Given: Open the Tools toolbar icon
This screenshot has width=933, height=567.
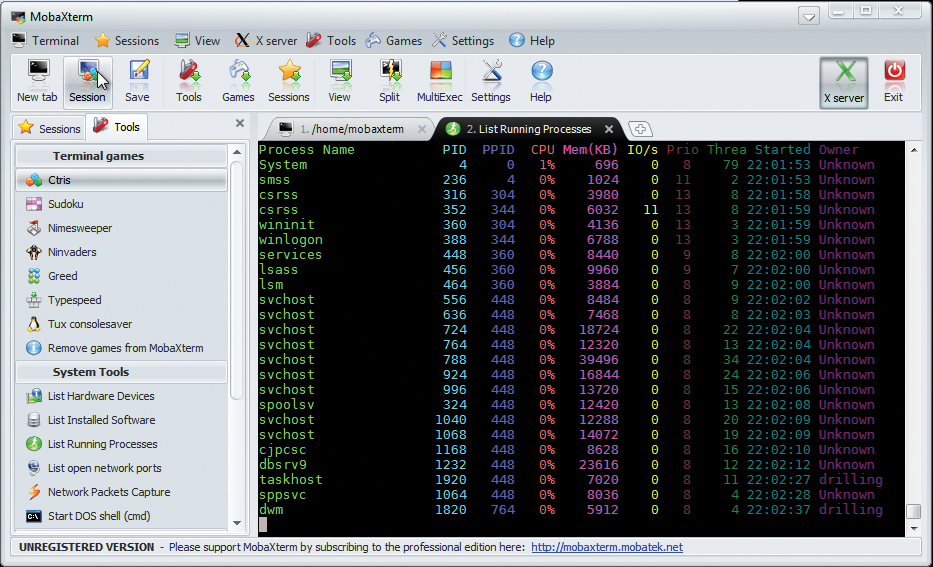Looking at the screenshot, I should point(189,82).
